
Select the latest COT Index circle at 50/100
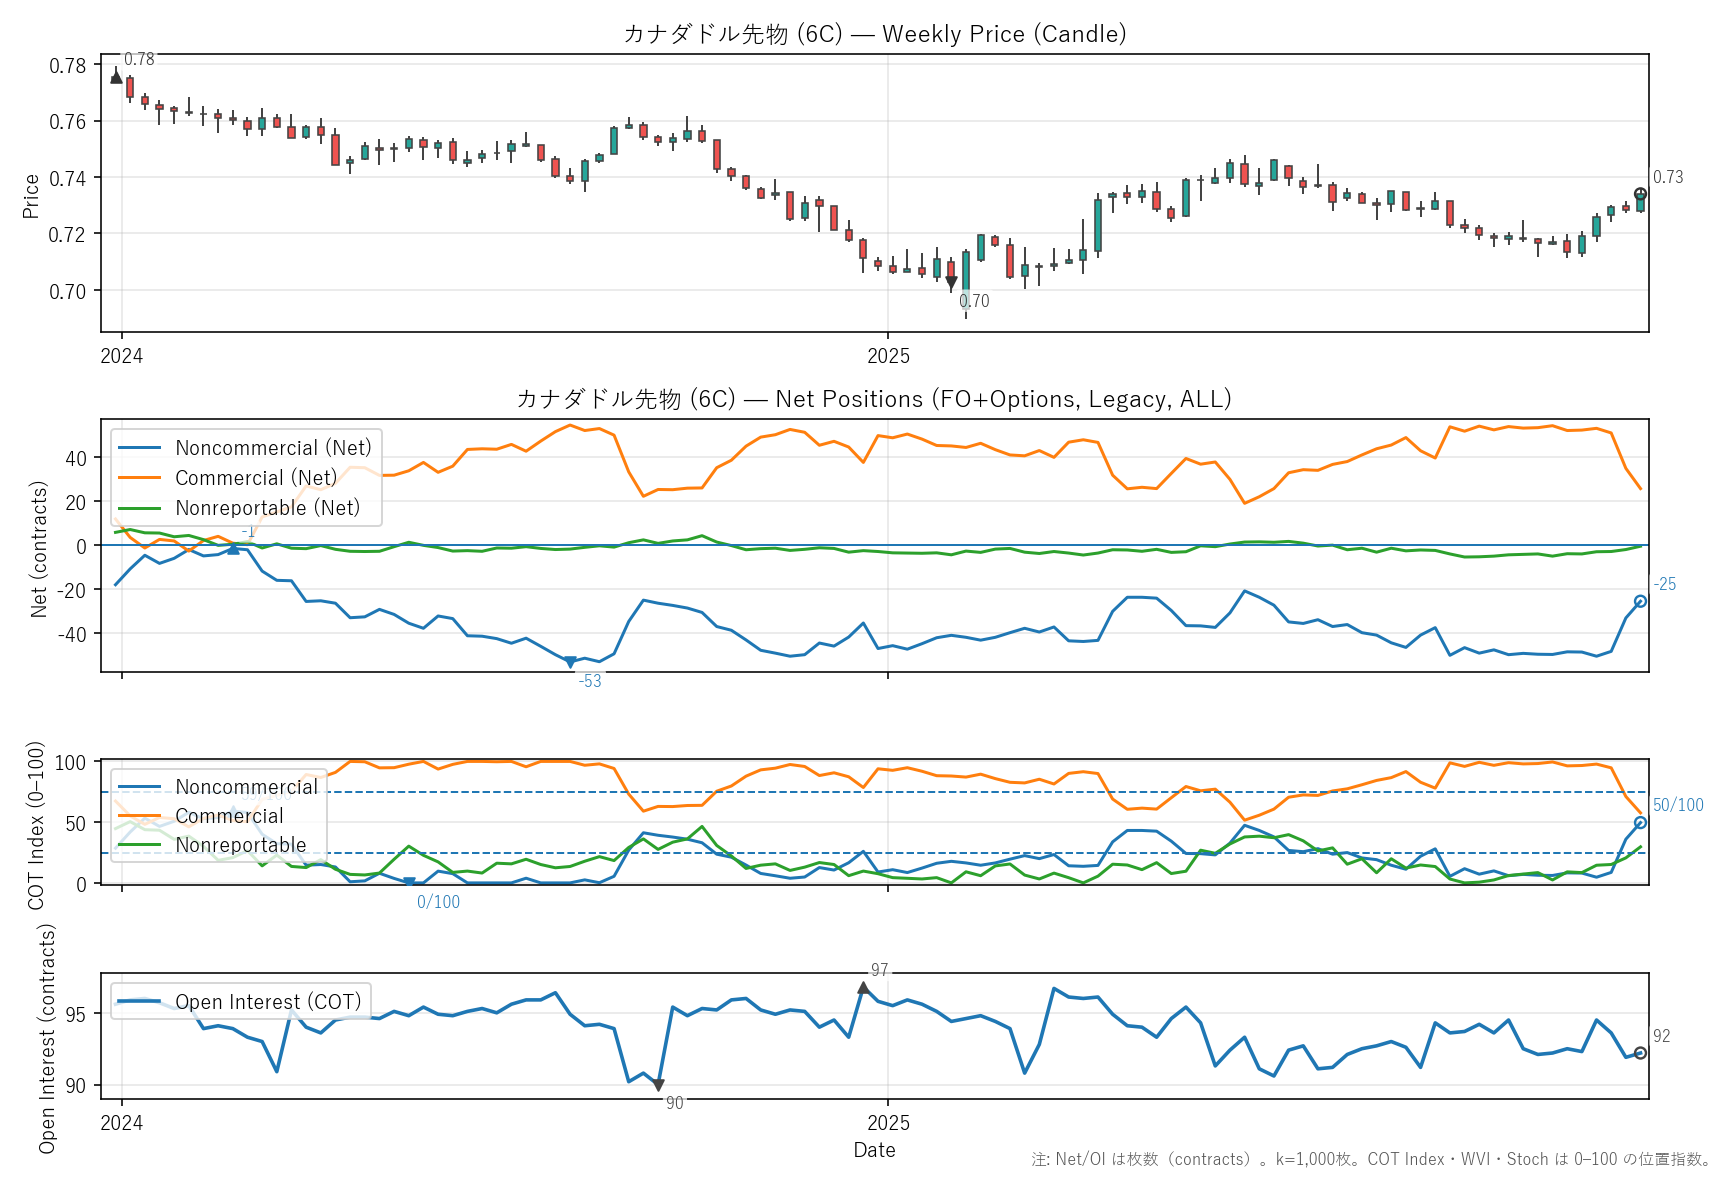point(1640,823)
